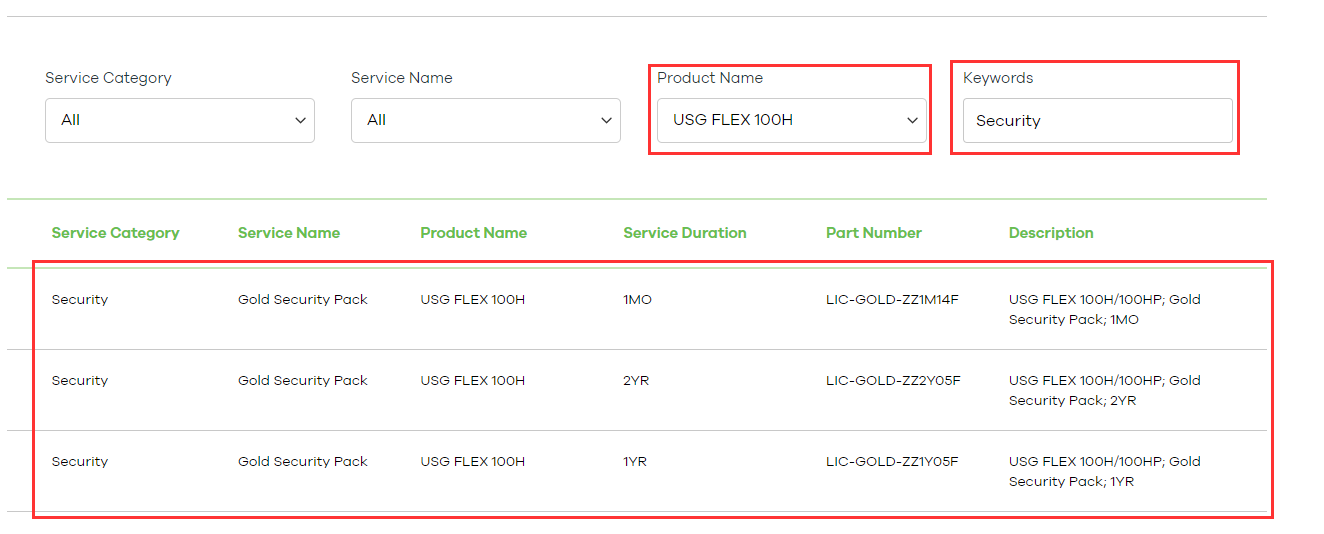Click the Keywords input field
1324x534 pixels.
[x=1097, y=120]
